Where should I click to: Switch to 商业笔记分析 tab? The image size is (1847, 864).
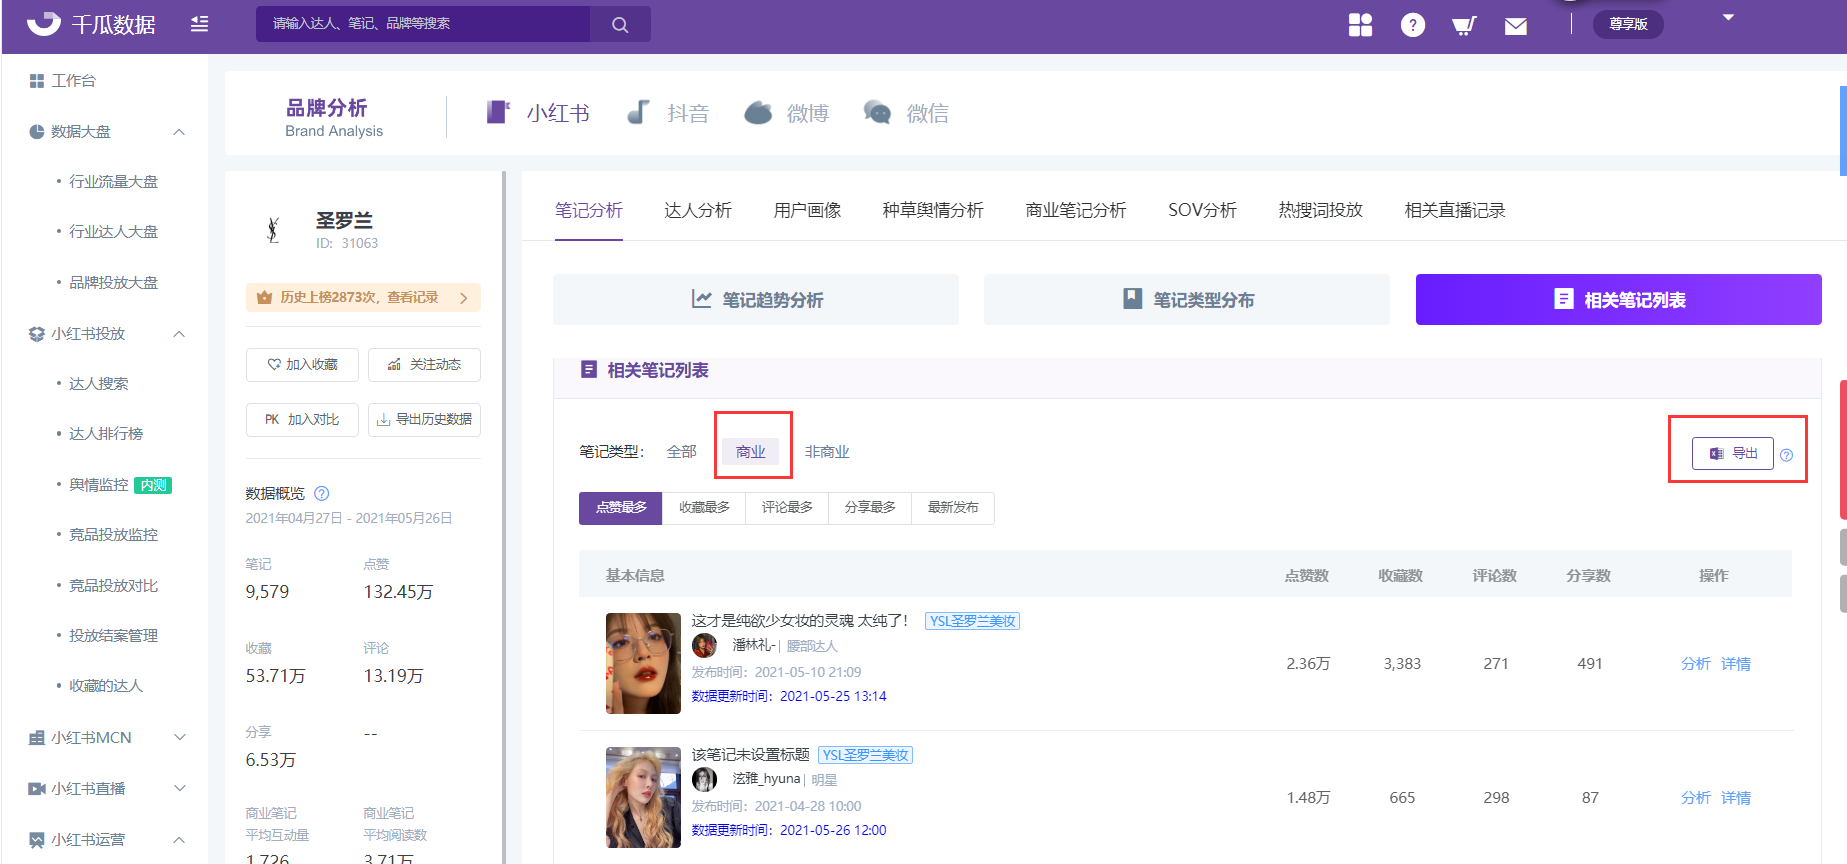1076,210
